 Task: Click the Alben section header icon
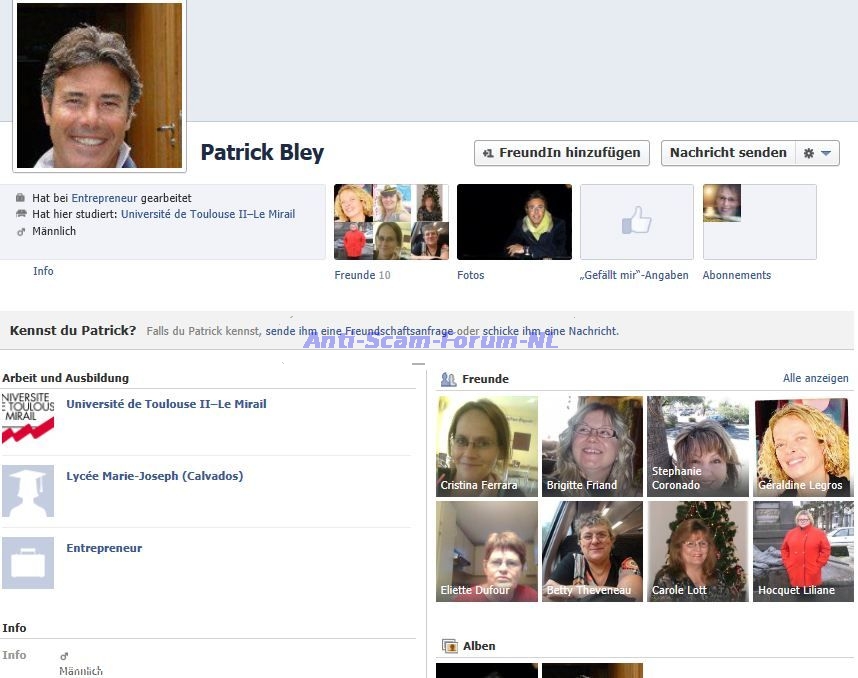point(450,647)
